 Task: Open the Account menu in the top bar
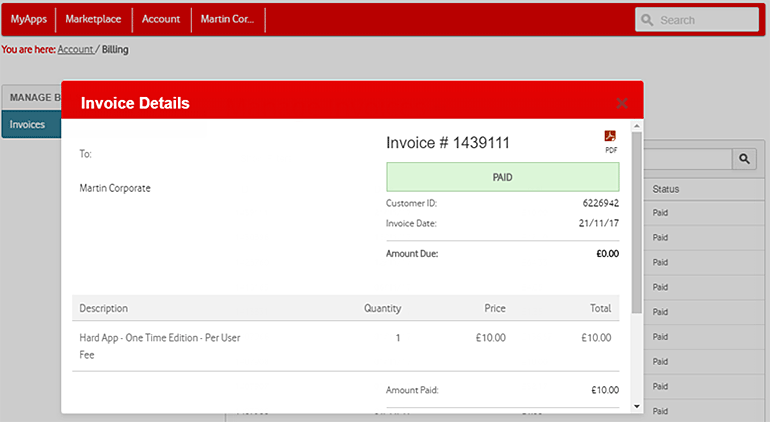click(x=161, y=19)
